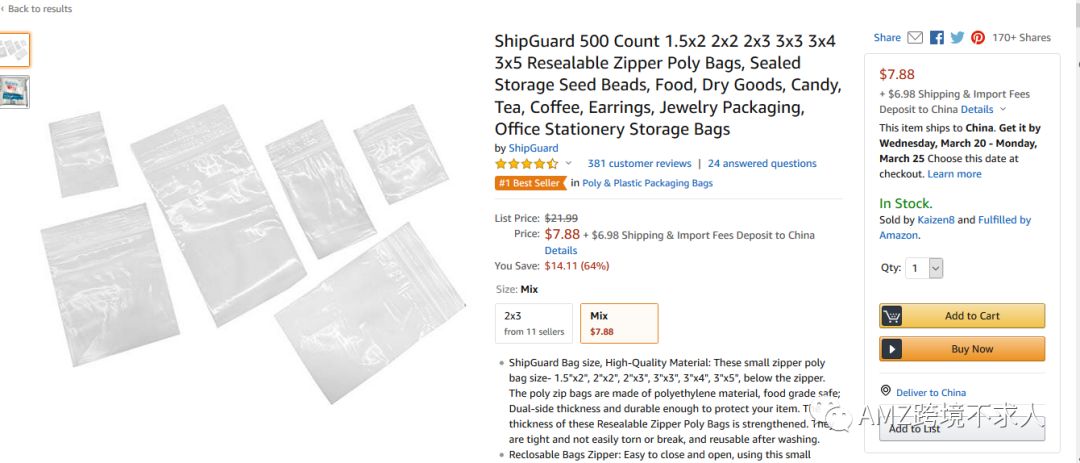Click the location pin delivery icon
Screen dimensions: 1080x463
(886, 392)
